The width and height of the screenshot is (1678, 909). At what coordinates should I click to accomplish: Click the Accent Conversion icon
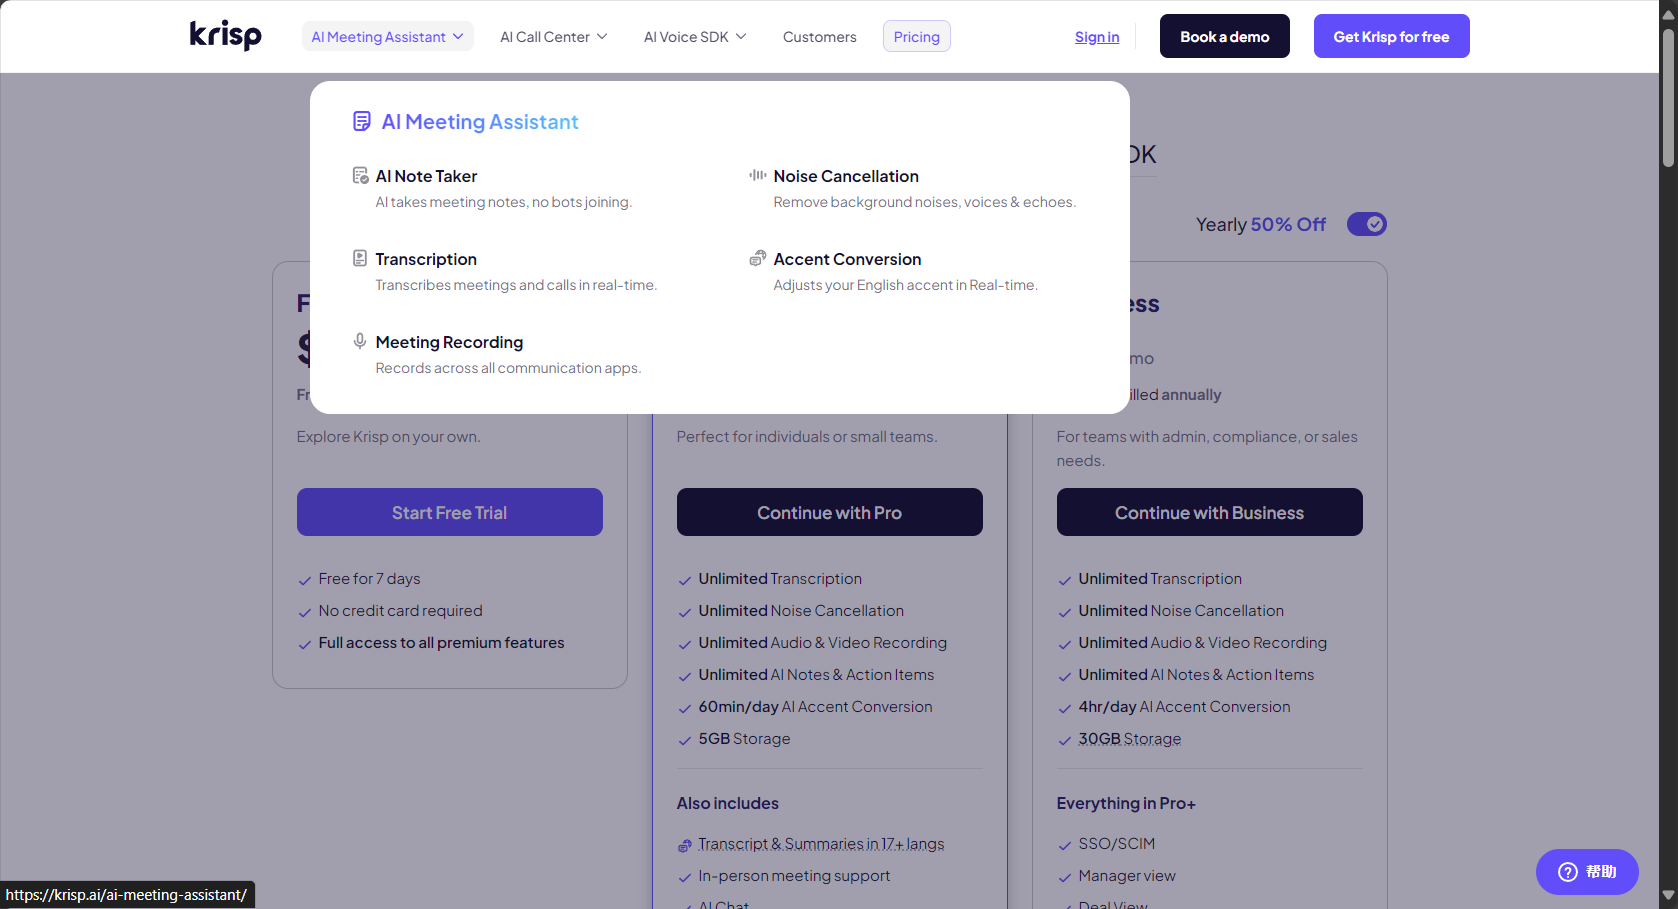pos(758,258)
